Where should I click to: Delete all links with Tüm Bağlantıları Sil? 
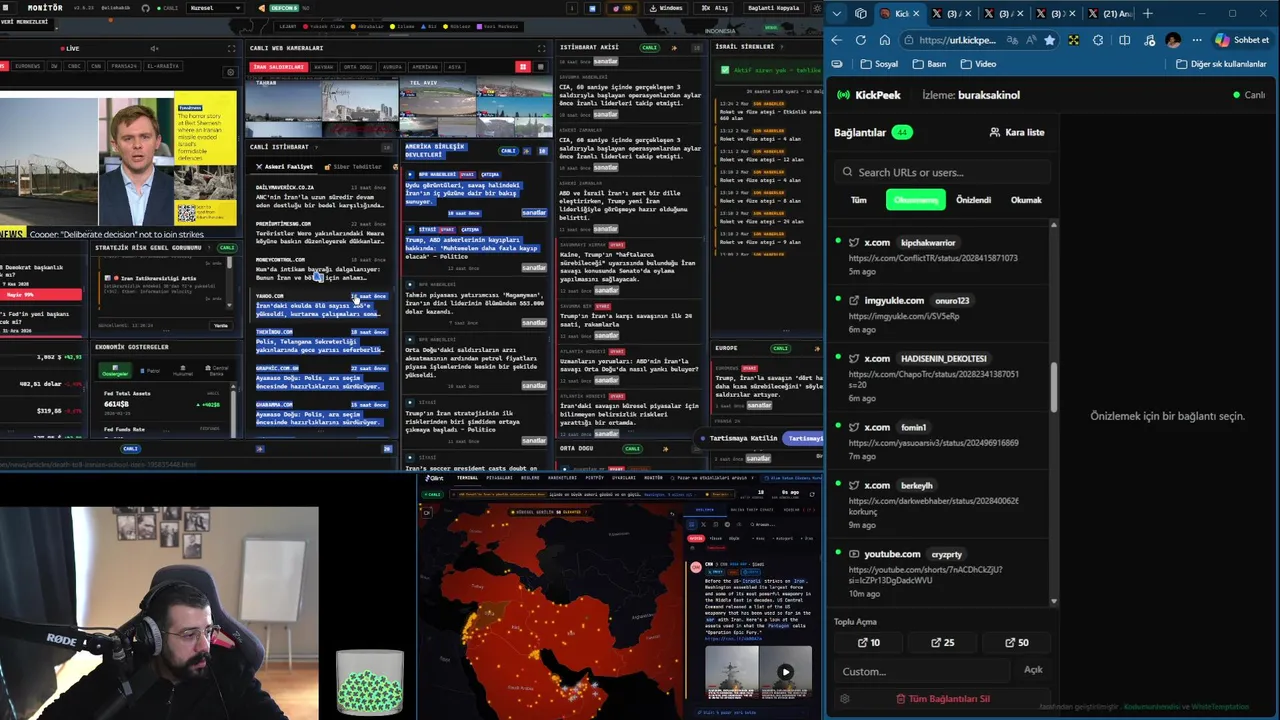[942, 699]
